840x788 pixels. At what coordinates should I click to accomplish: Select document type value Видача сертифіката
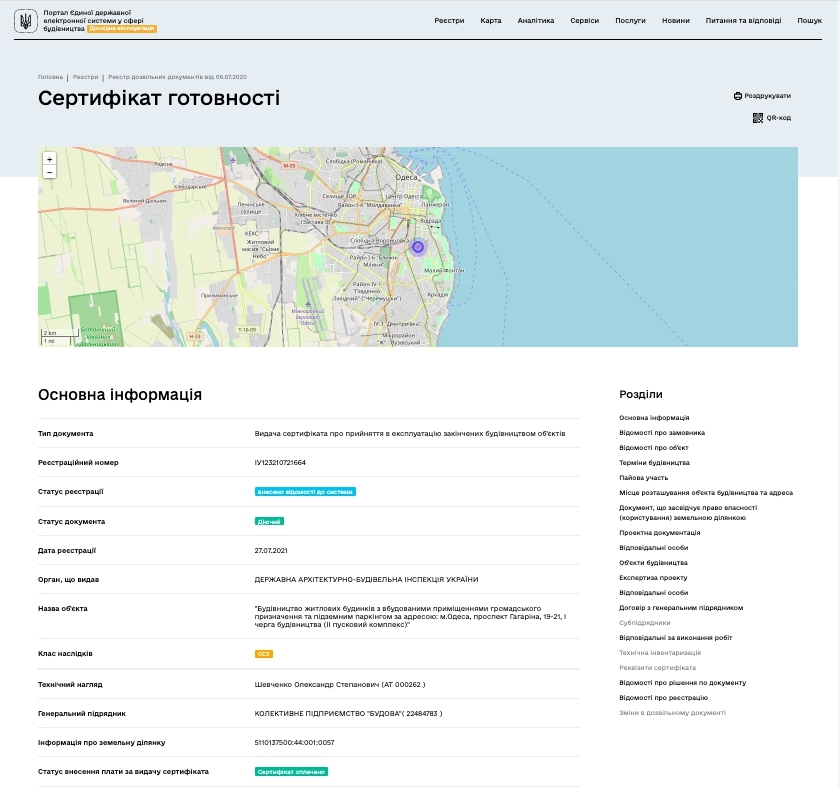[410, 434]
